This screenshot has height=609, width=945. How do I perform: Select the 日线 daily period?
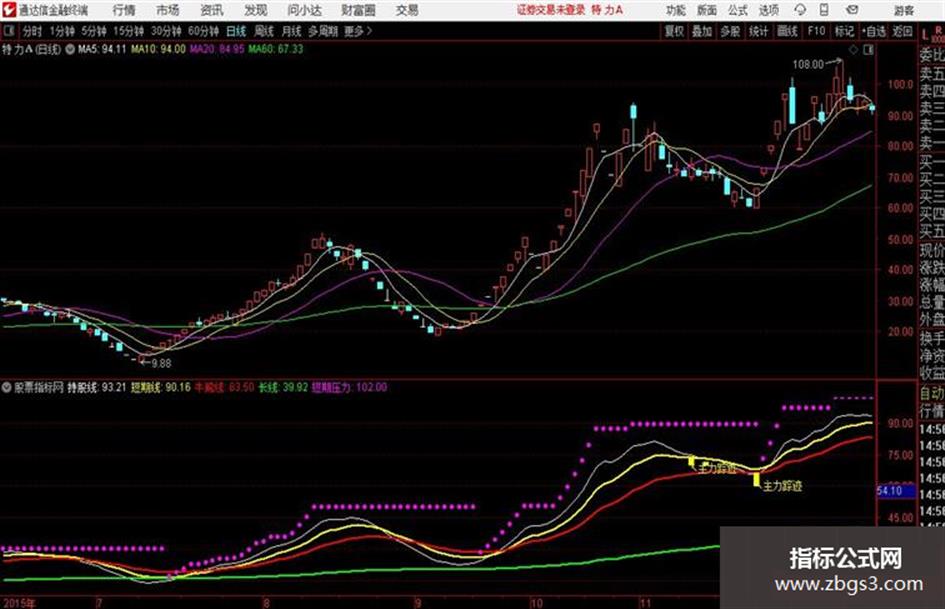[236, 31]
